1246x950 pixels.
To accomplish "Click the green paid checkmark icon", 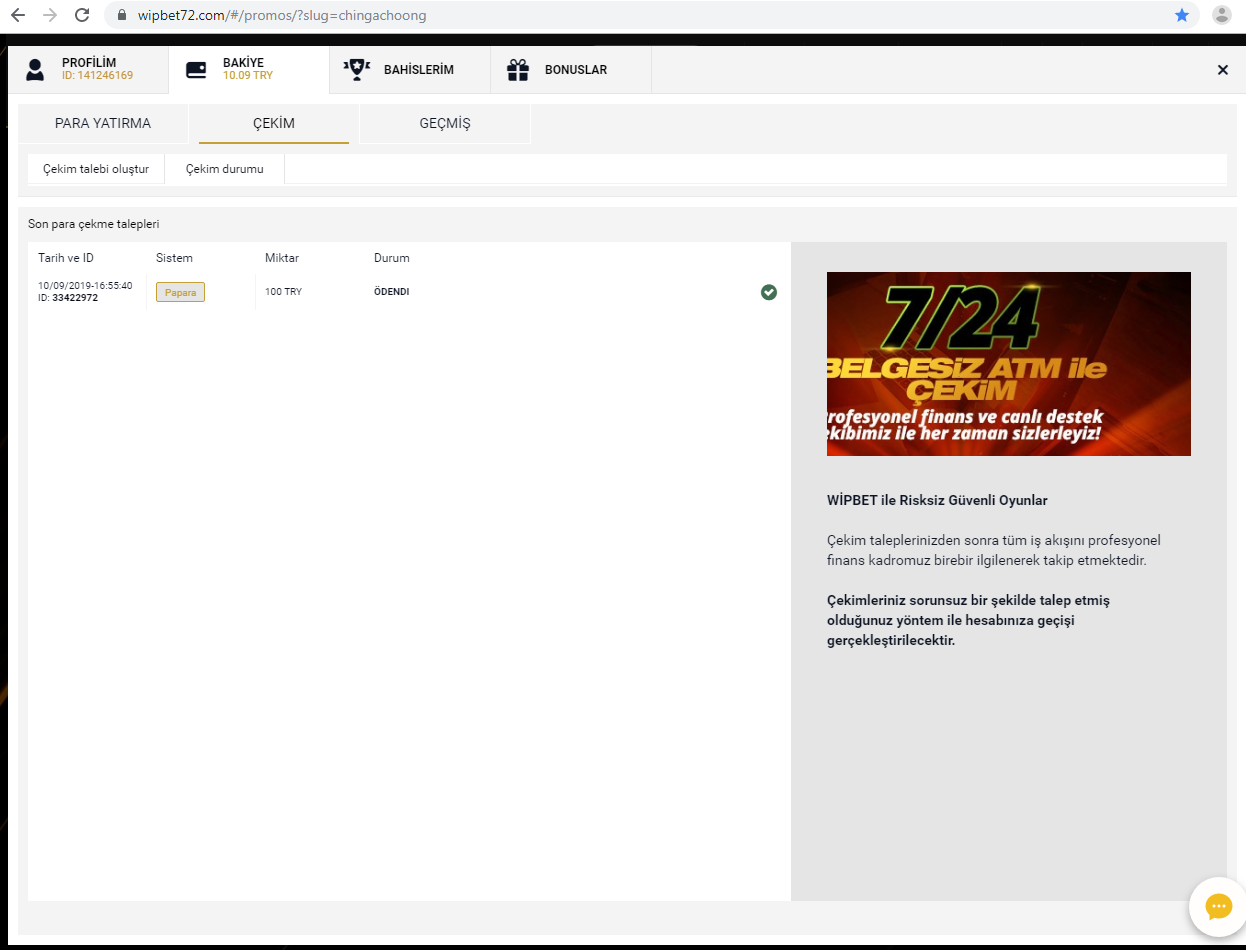I will point(768,292).
